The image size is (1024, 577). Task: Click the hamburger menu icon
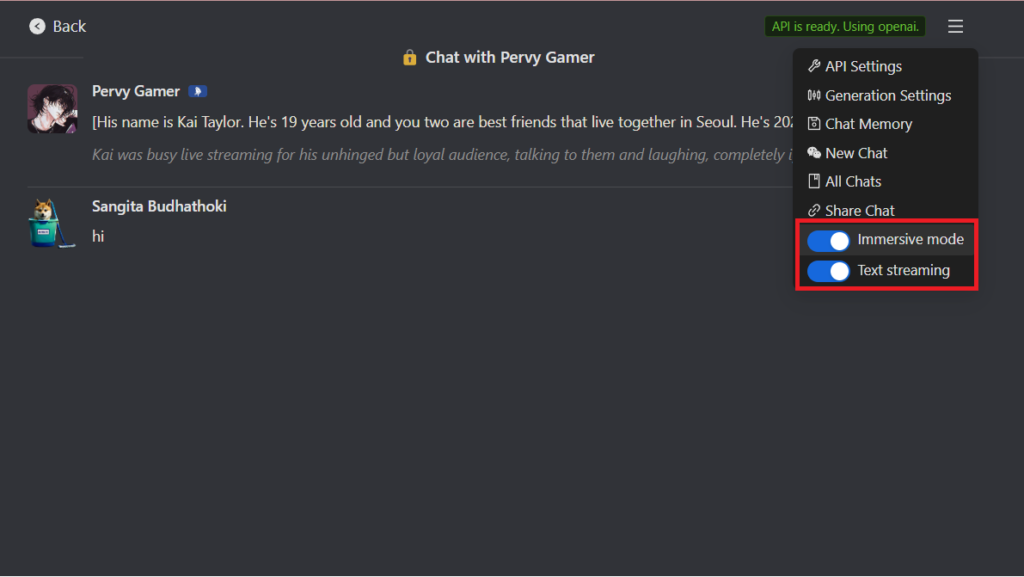tap(956, 27)
